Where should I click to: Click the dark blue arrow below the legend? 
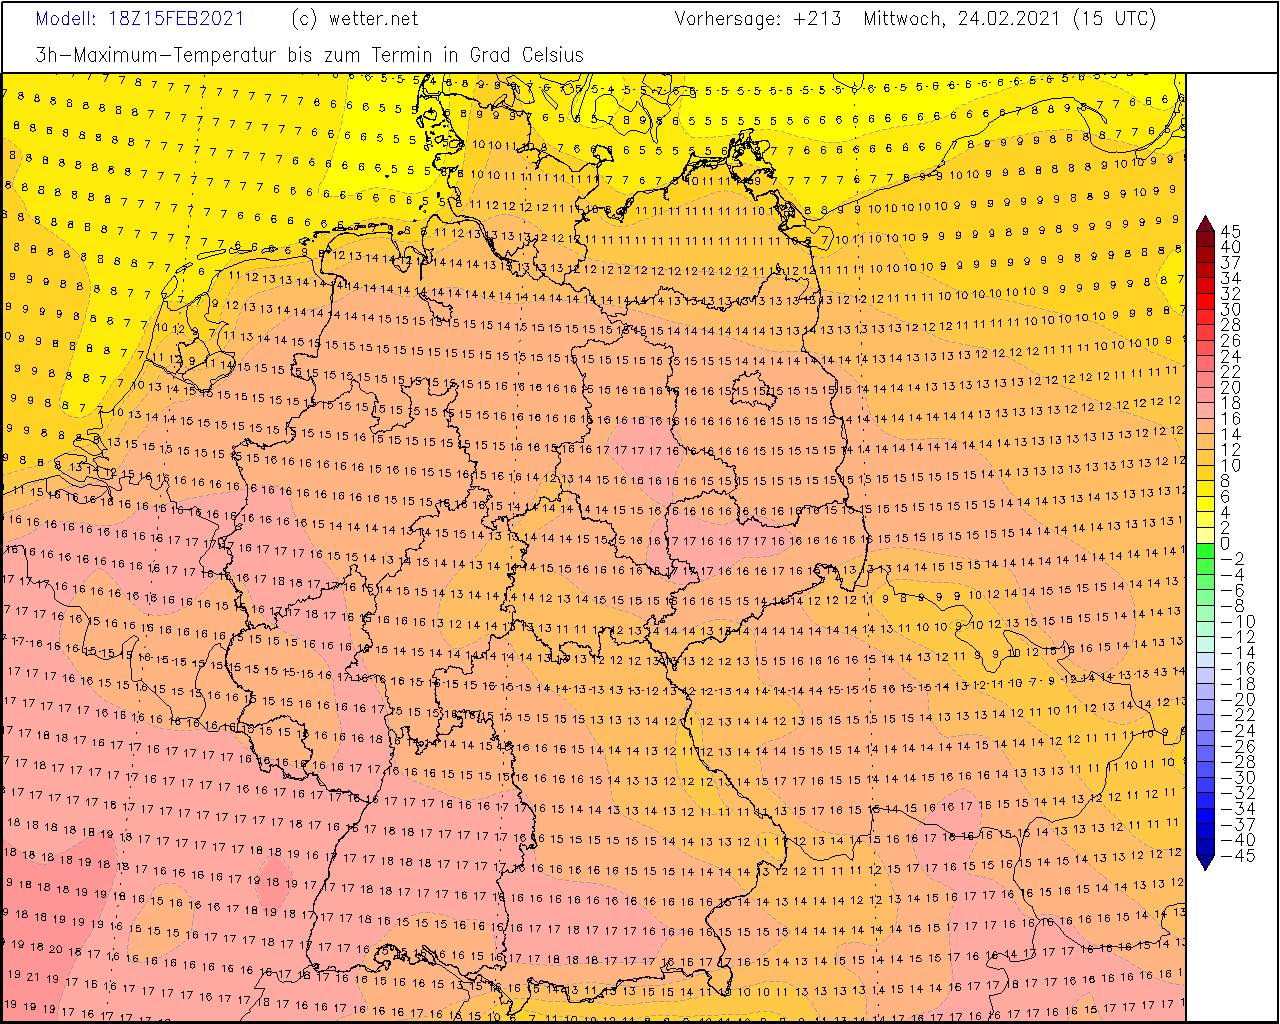[1205, 861]
